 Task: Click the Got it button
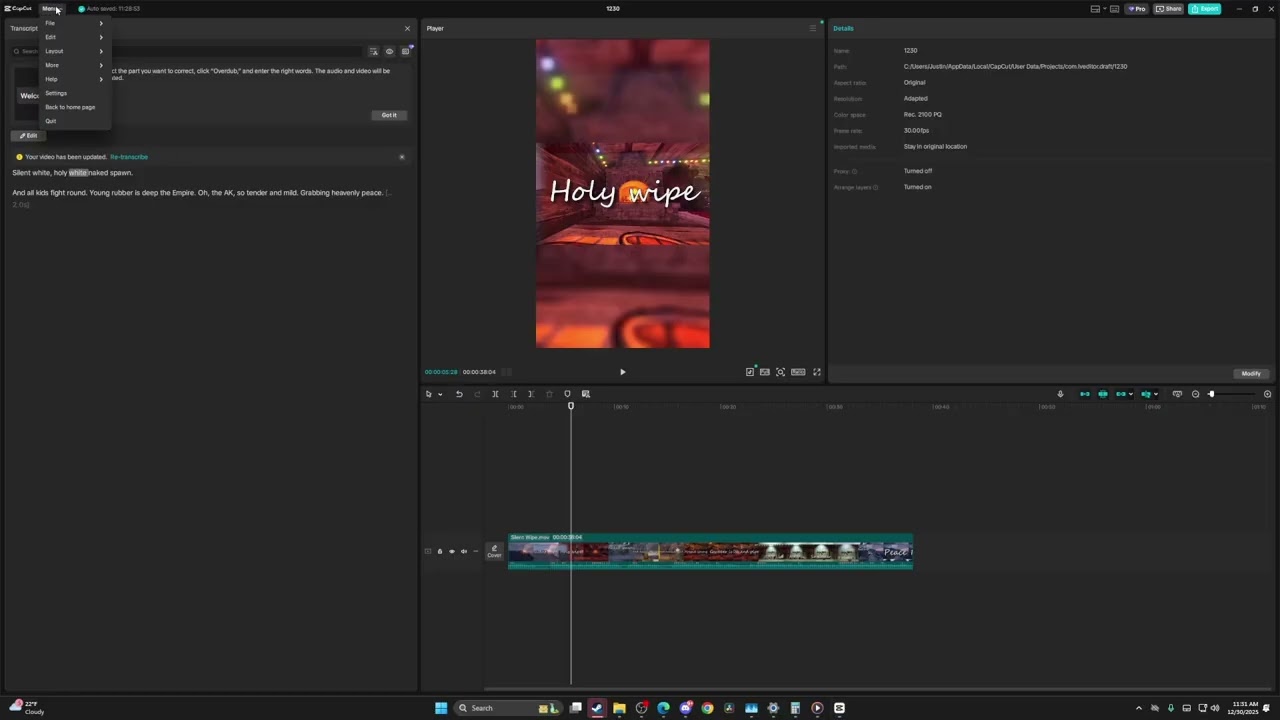(x=389, y=115)
